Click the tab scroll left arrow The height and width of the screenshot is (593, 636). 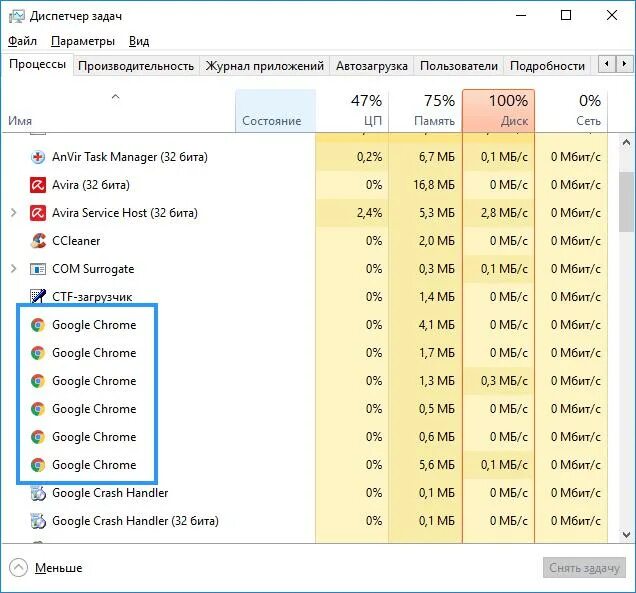coord(607,64)
